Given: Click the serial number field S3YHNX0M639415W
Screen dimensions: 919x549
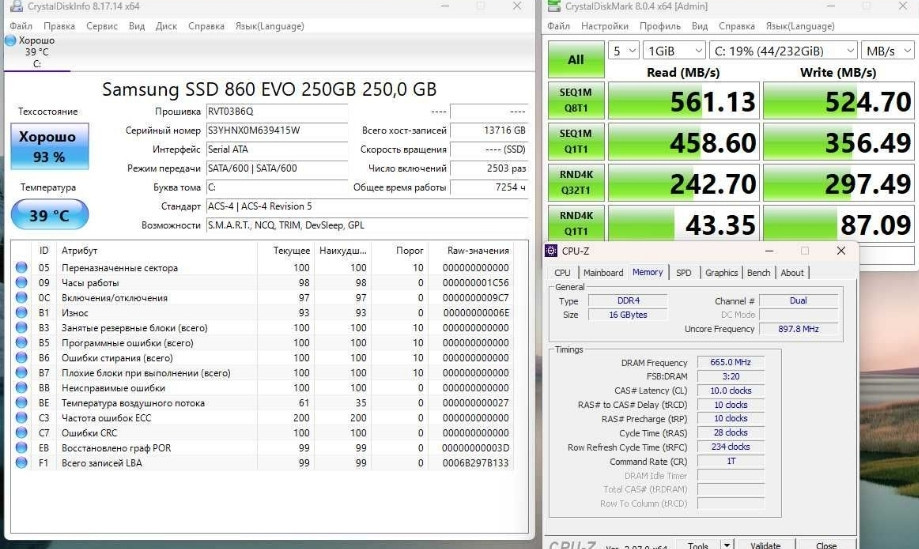Looking at the screenshot, I should coord(277,130).
